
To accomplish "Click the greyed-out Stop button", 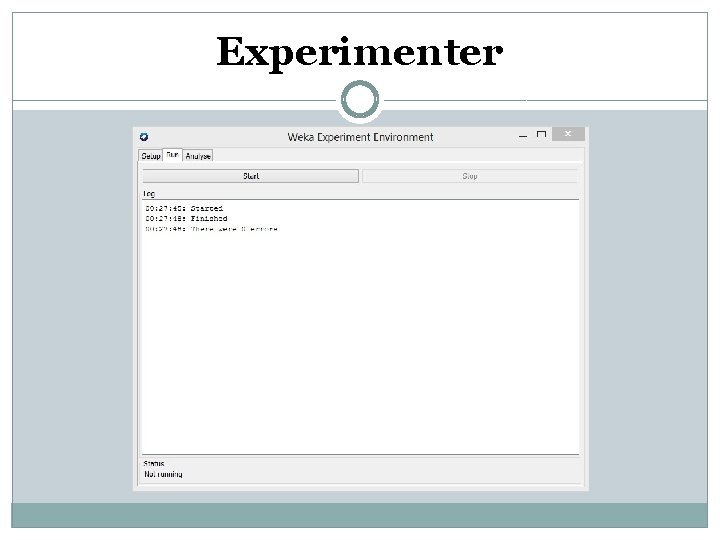I will 469,176.
